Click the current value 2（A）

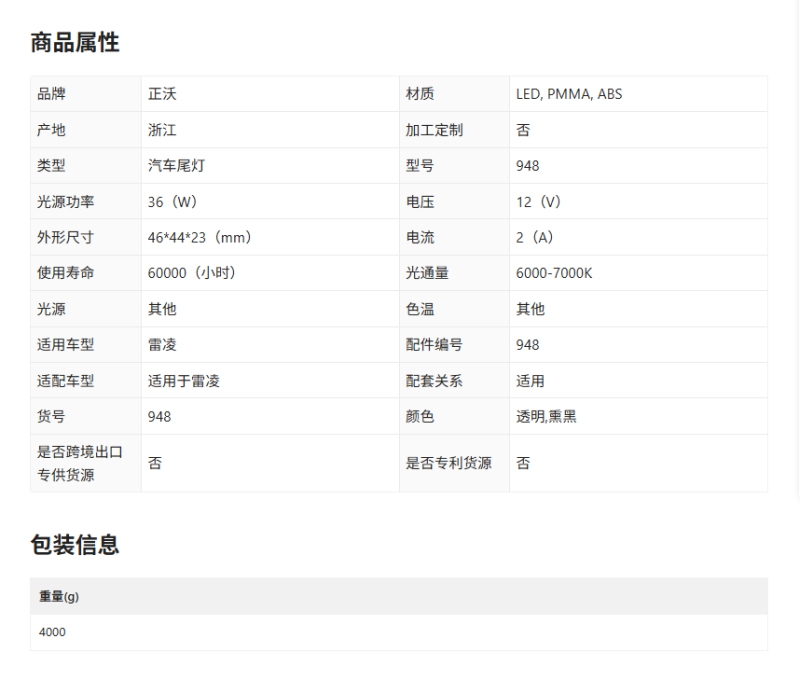[534, 238]
